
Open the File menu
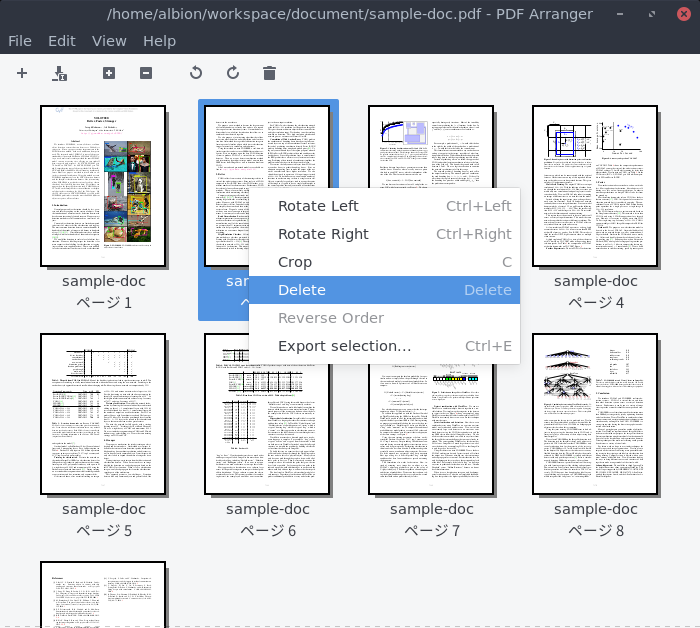tap(20, 41)
